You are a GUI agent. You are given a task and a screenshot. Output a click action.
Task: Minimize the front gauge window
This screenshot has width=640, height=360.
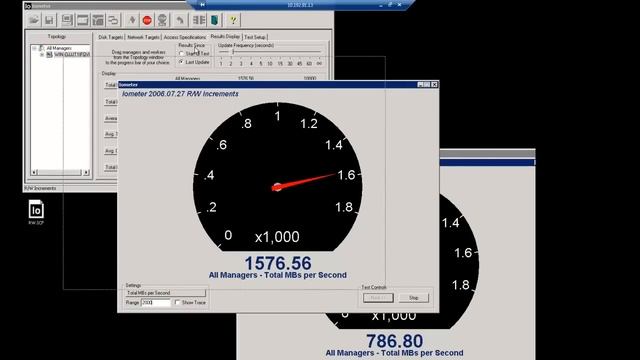[420, 84]
